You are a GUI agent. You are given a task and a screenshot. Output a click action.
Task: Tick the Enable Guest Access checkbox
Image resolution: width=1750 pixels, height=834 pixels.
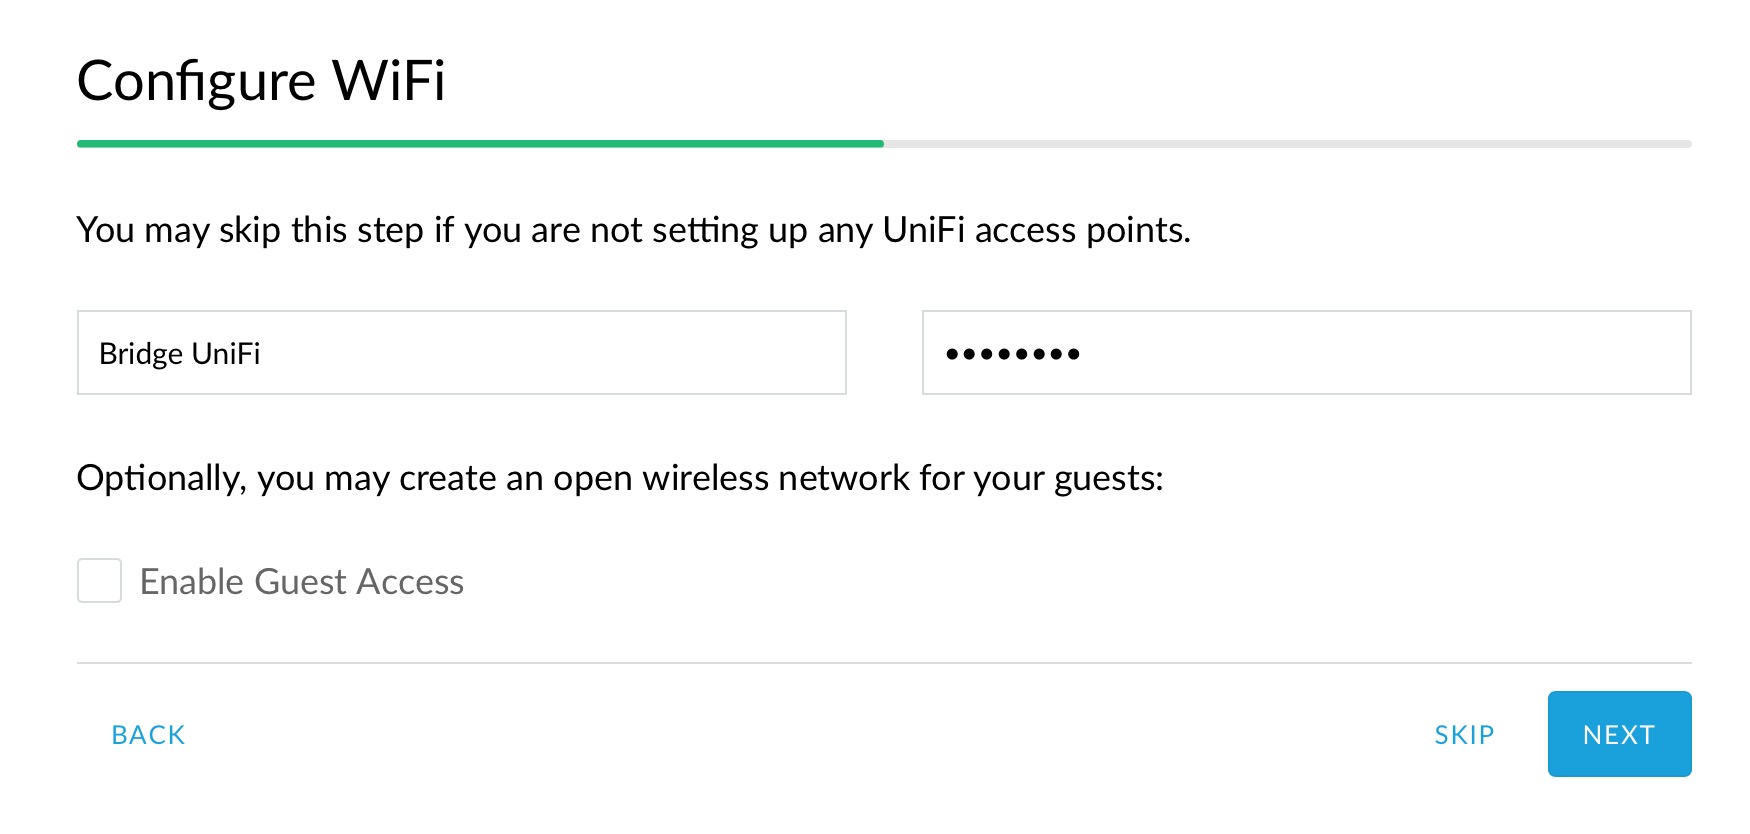[100, 581]
